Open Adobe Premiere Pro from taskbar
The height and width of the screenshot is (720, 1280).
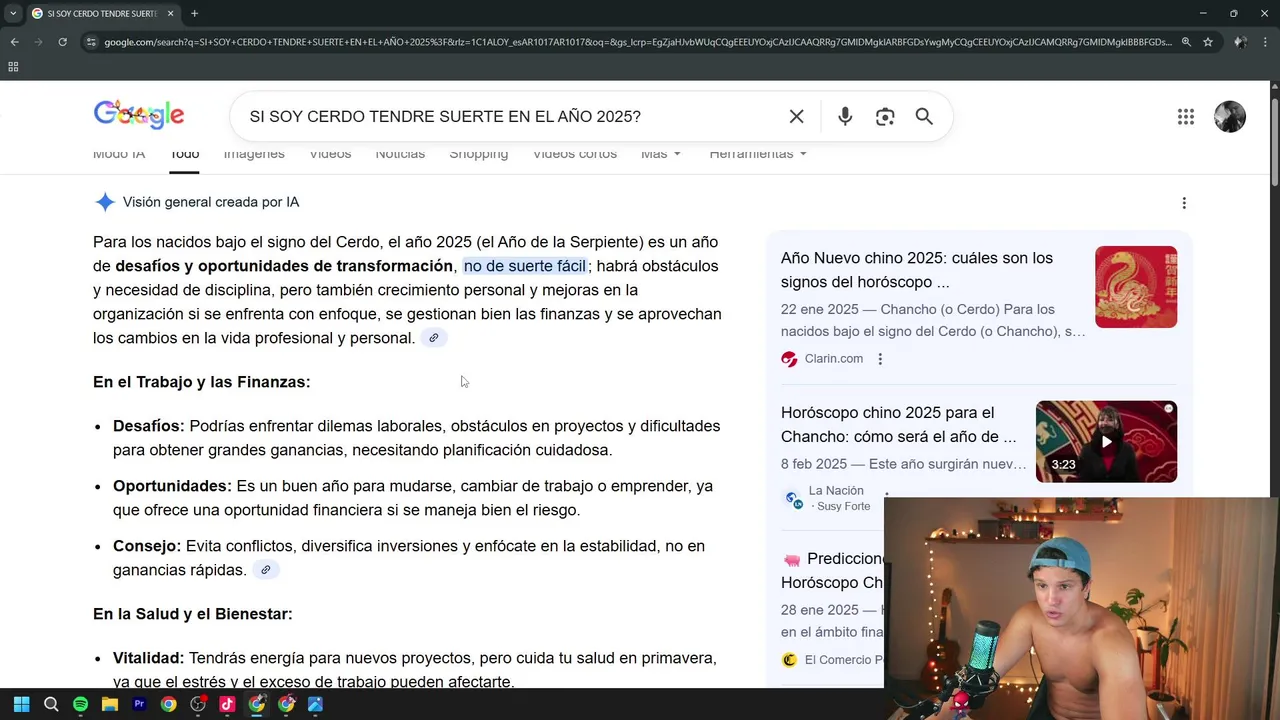pos(139,704)
